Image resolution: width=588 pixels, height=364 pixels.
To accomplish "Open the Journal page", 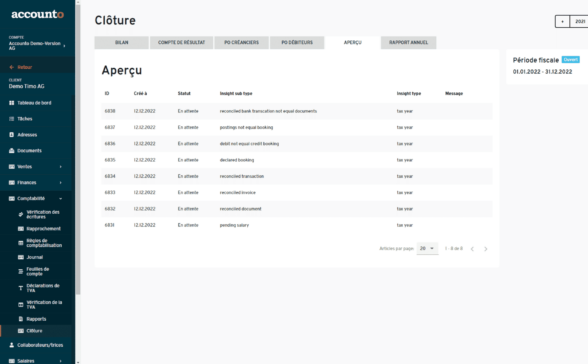I will pos(34,257).
